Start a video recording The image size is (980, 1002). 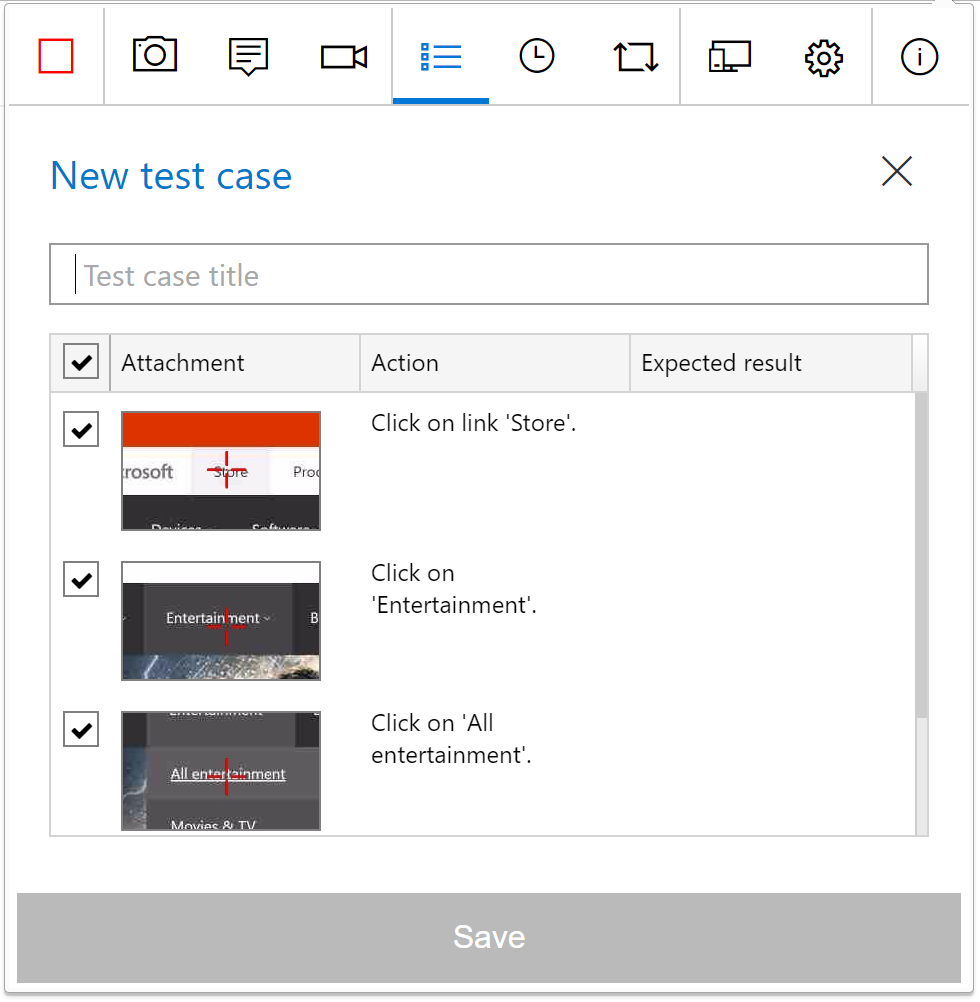point(343,57)
